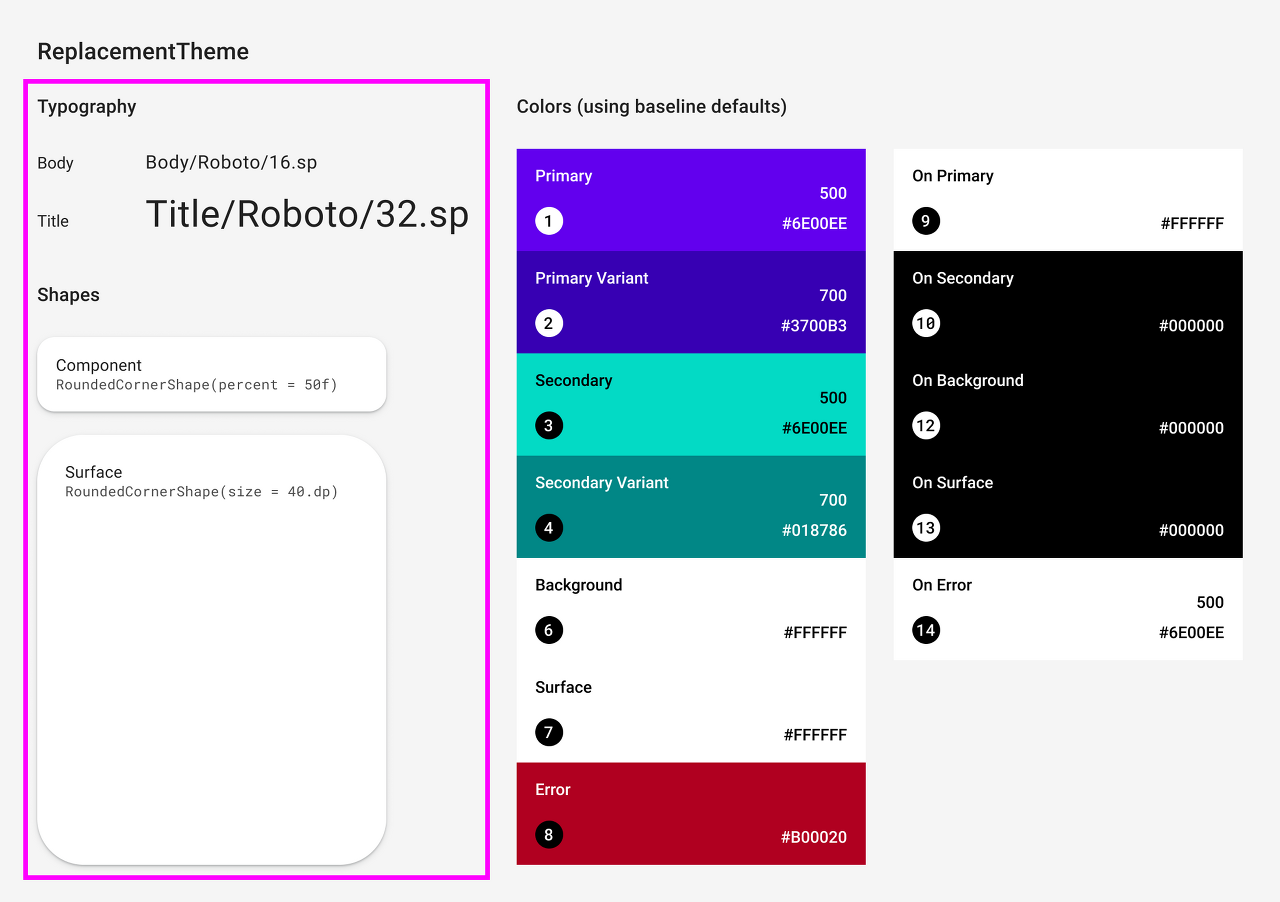The image size is (1280, 902).
Task: Click the number 2 badge on Primary Variant
Action: point(549,323)
